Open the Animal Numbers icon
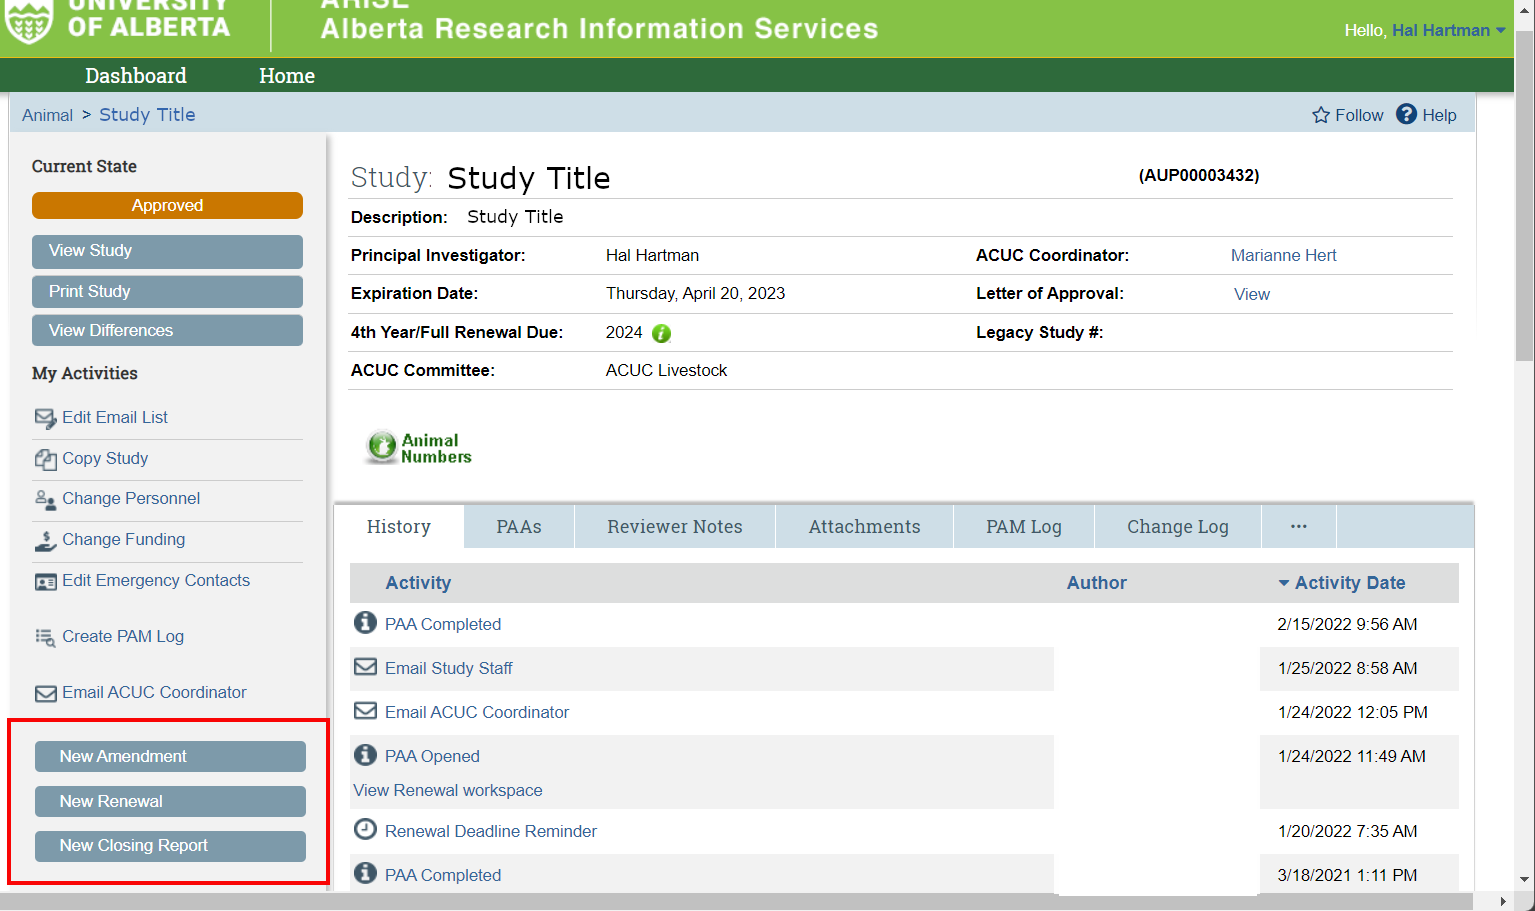The width and height of the screenshot is (1535, 911). coord(382,447)
